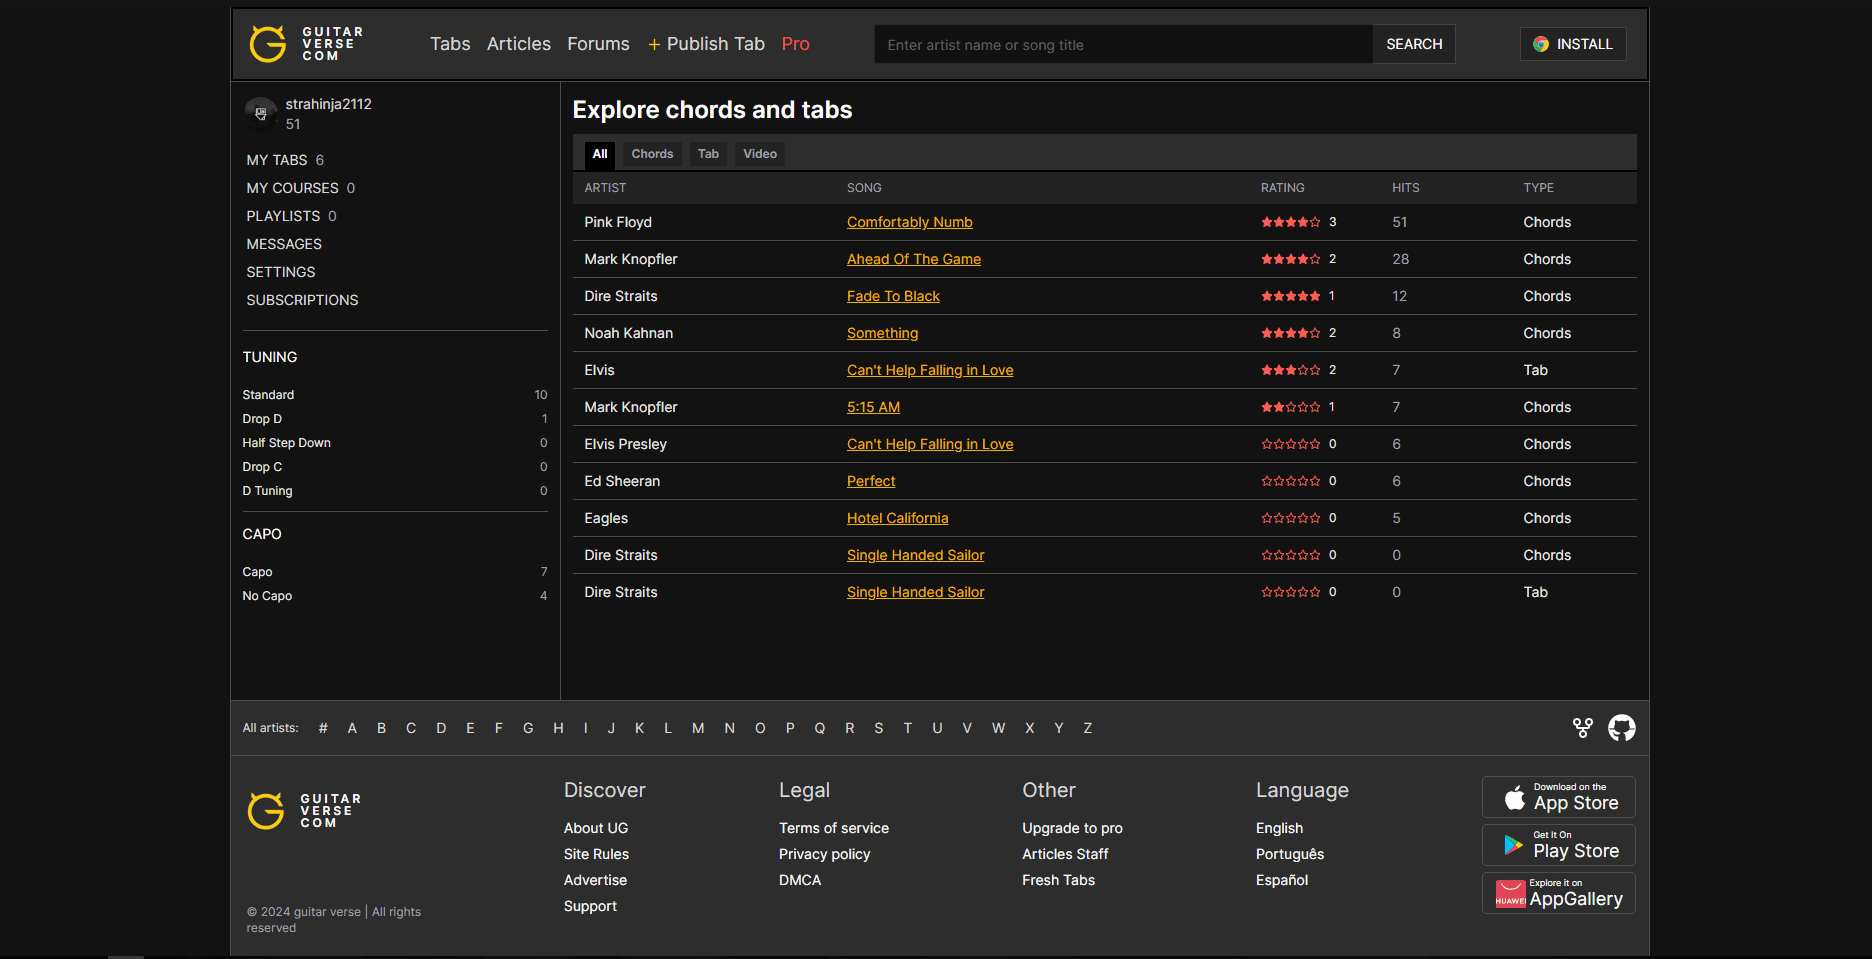Open the Huawei AppGallery badge
Image resolution: width=1874 pixels, height=959 pixels.
coord(1558,893)
